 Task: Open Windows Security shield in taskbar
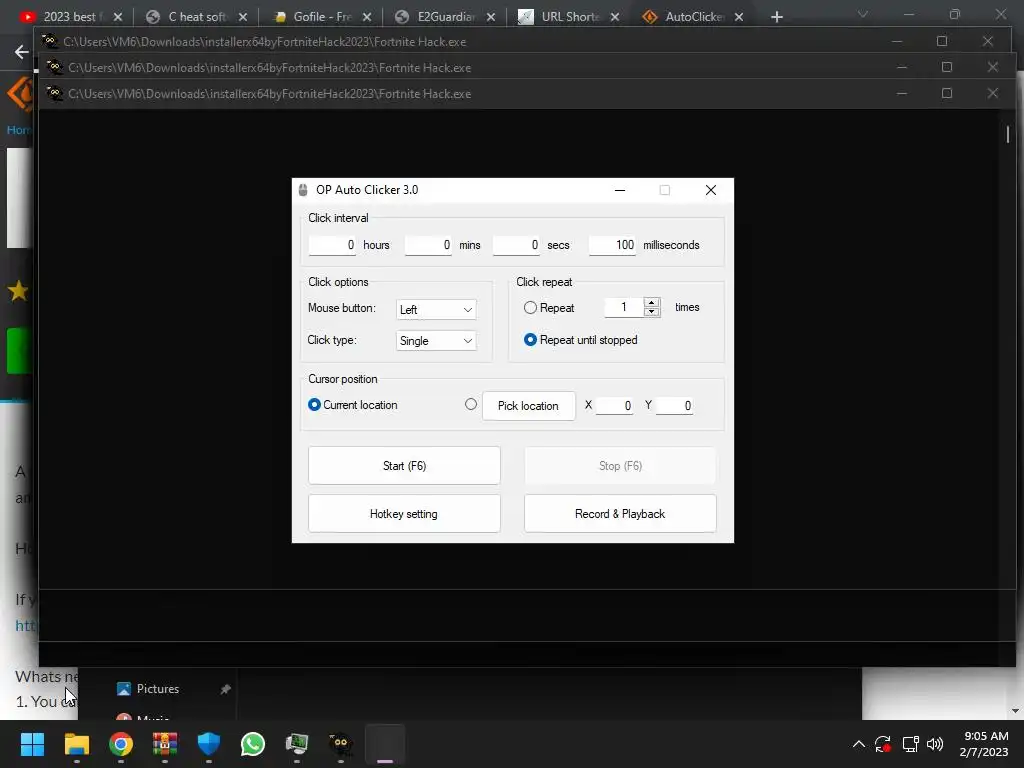pyautogui.click(x=209, y=744)
